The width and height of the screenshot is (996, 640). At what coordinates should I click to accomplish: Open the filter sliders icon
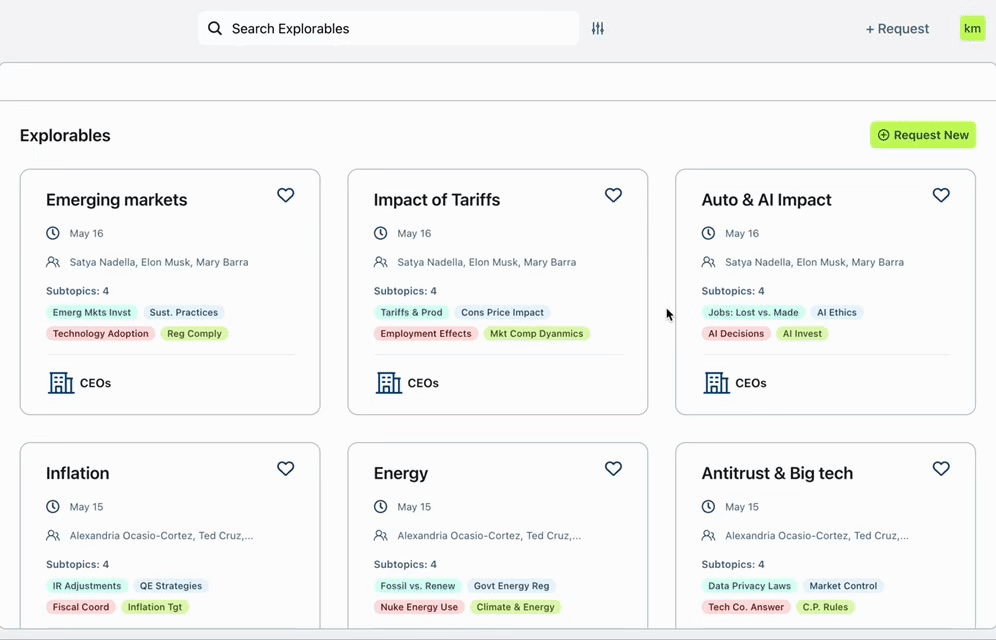coord(598,29)
